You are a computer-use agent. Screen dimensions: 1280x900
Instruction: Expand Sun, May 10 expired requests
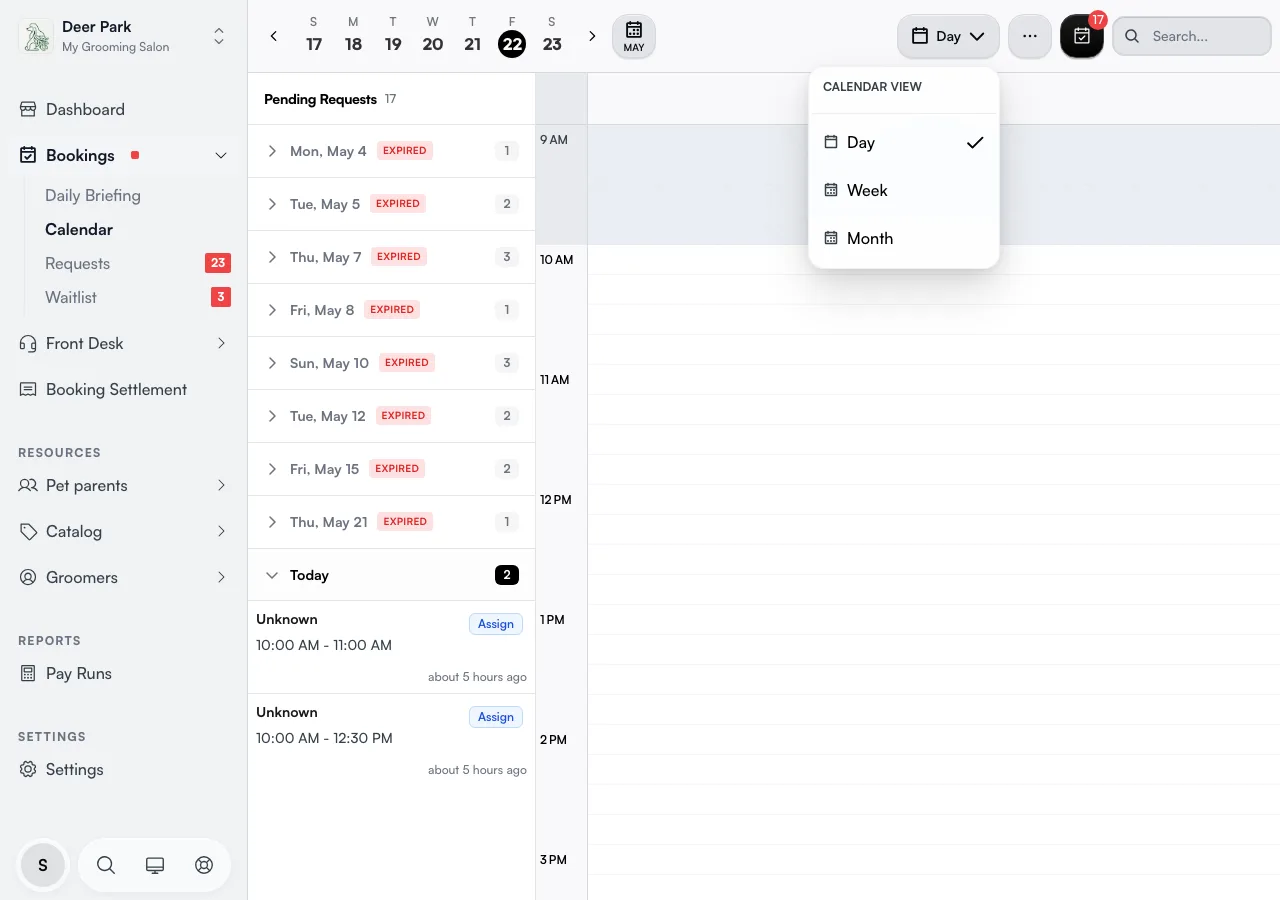pyautogui.click(x=391, y=363)
